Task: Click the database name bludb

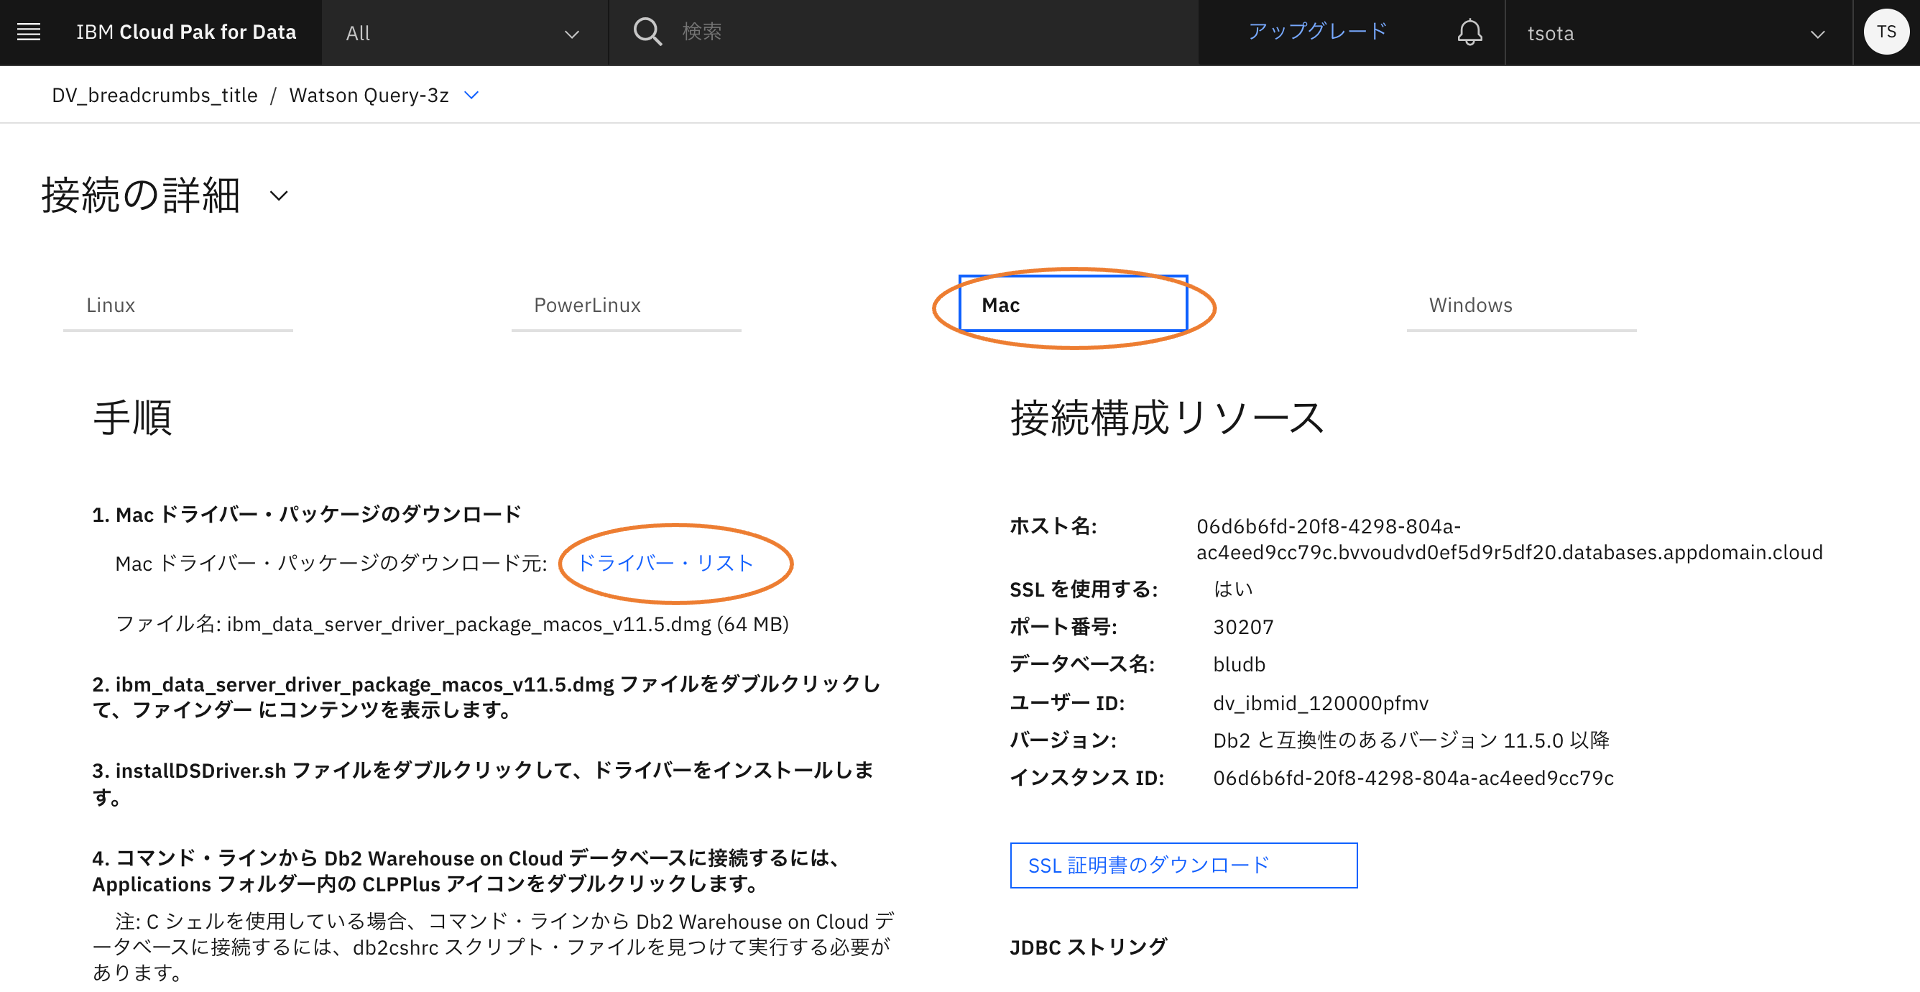Action: coord(1239,664)
